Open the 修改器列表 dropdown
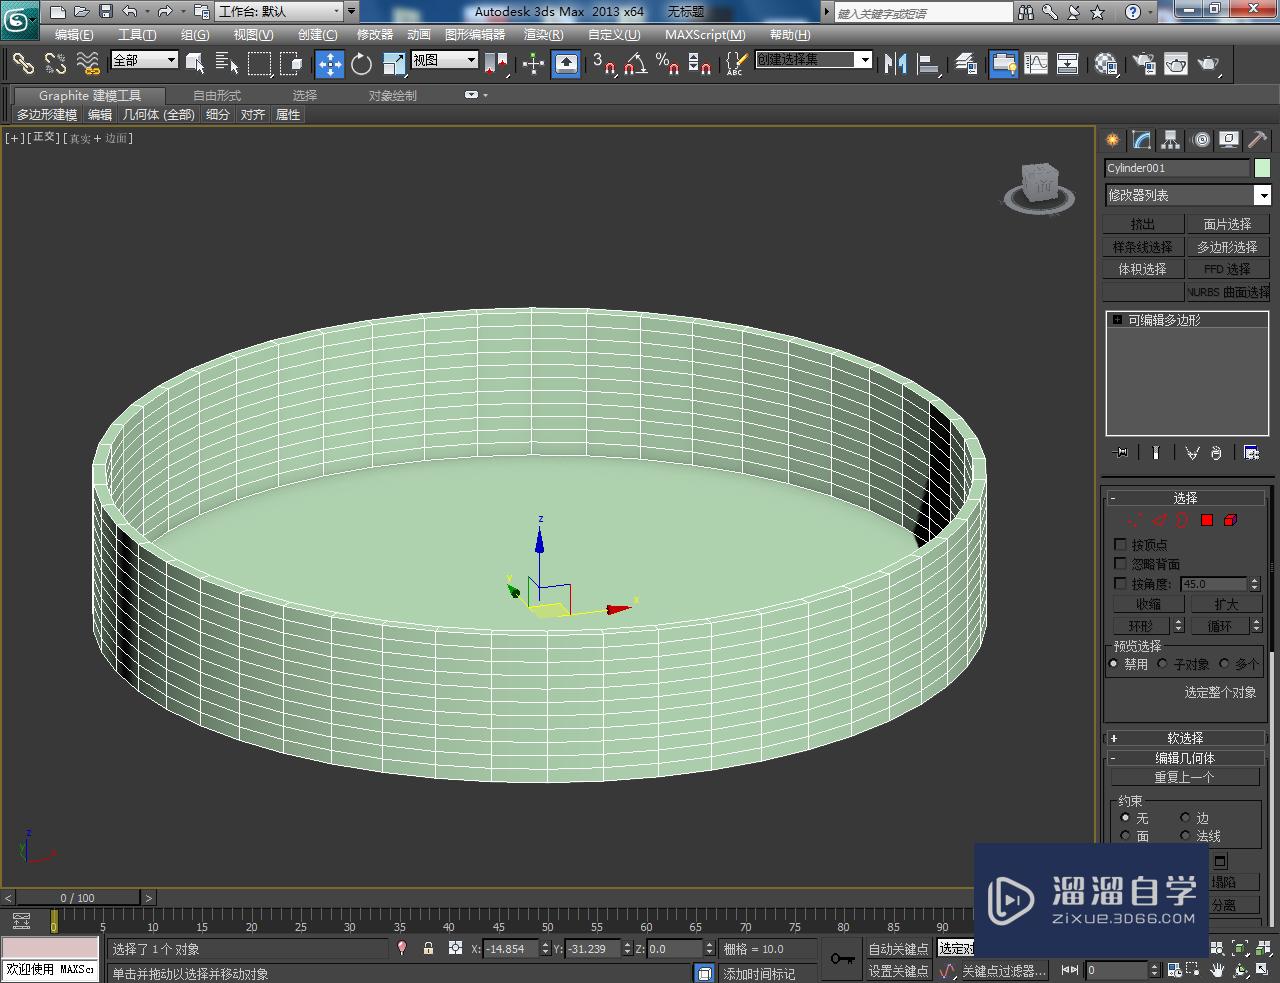1280x983 pixels. pyautogui.click(x=1187, y=195)
